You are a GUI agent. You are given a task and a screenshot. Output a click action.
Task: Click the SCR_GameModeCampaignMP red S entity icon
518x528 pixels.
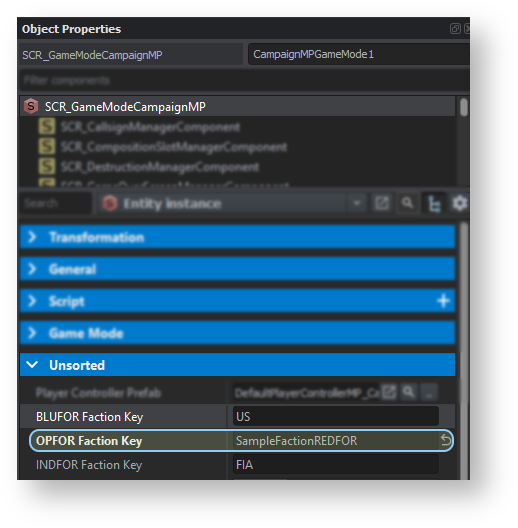click(x=31, y=106)
